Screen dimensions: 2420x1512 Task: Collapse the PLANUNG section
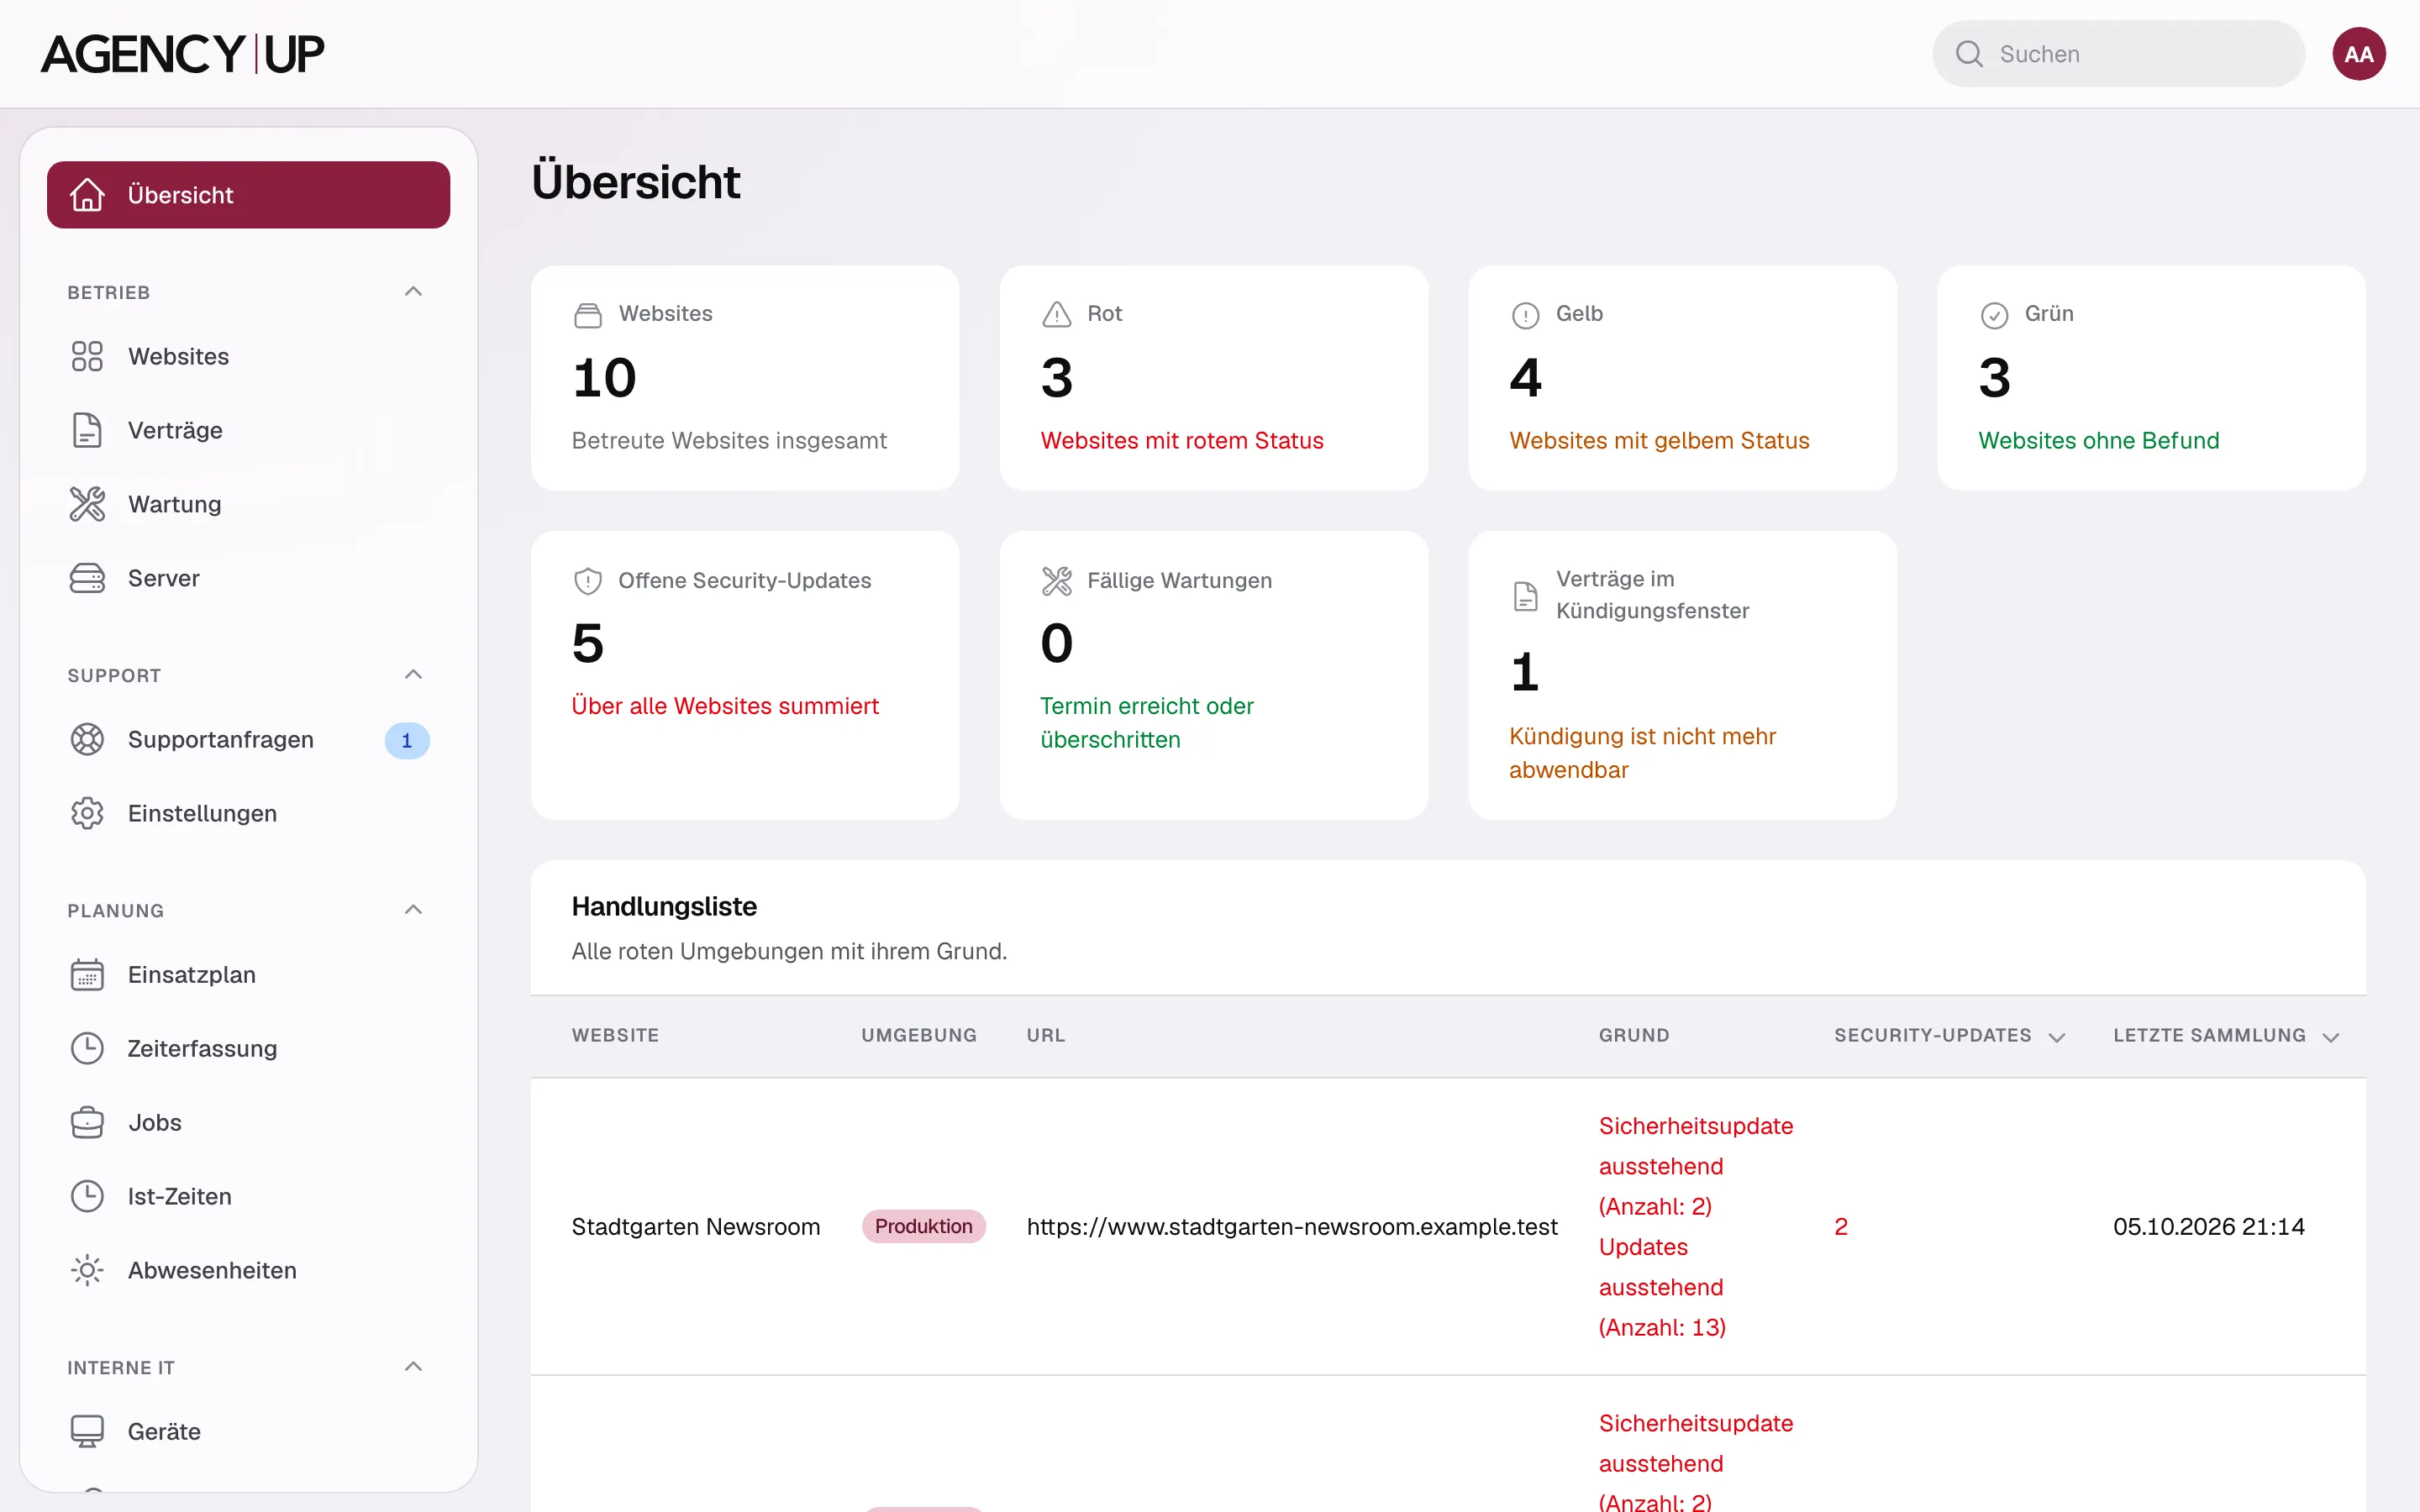point(413,910)
